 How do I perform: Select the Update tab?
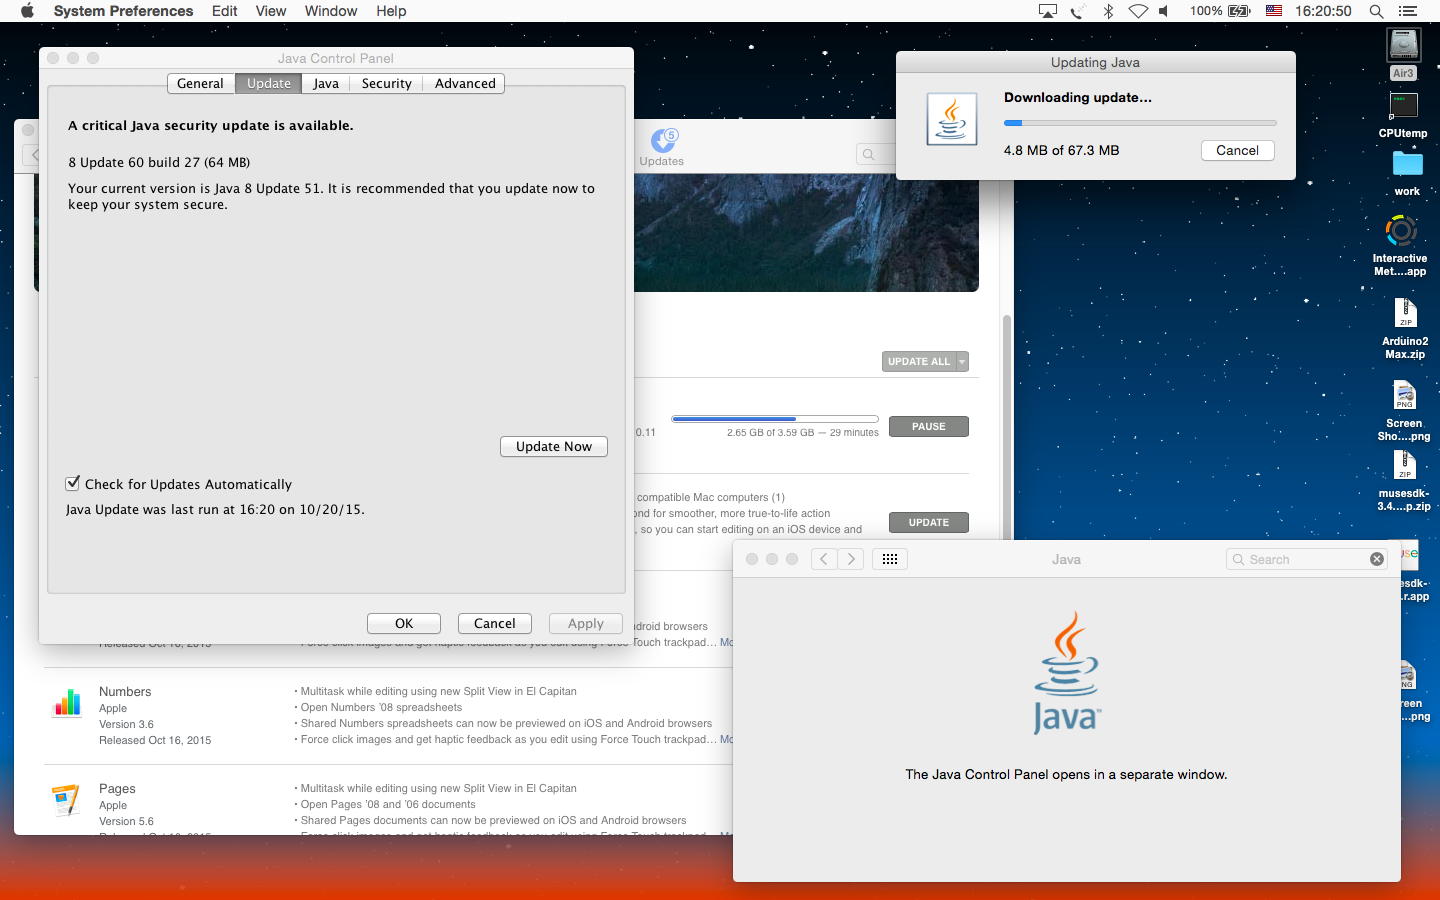pos(269,84)
